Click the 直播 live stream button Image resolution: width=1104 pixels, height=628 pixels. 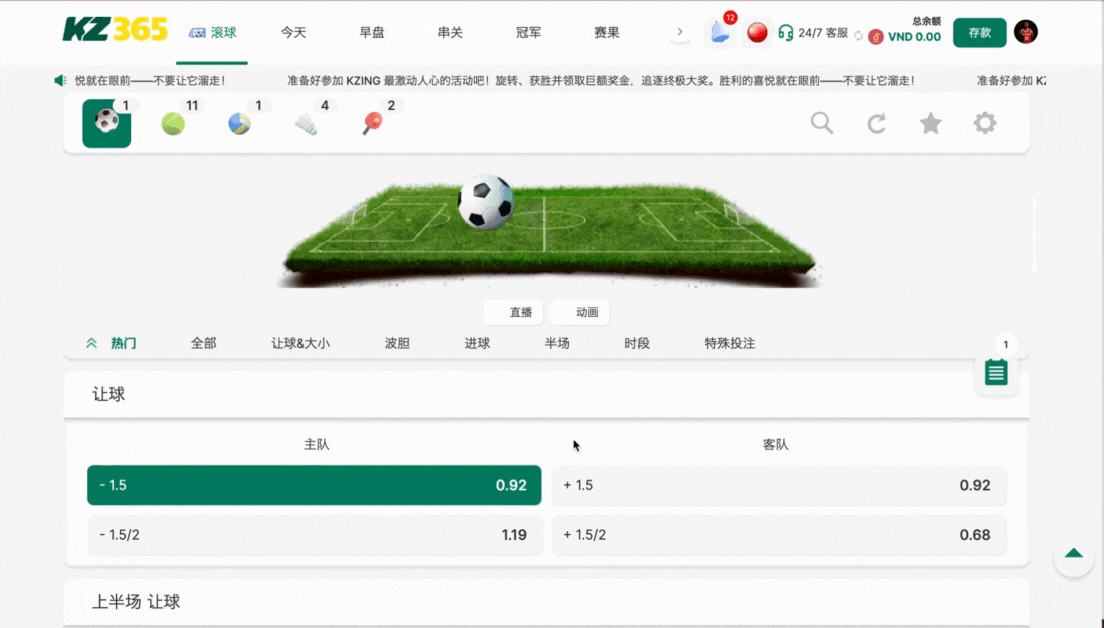click(x=515, y=312)
